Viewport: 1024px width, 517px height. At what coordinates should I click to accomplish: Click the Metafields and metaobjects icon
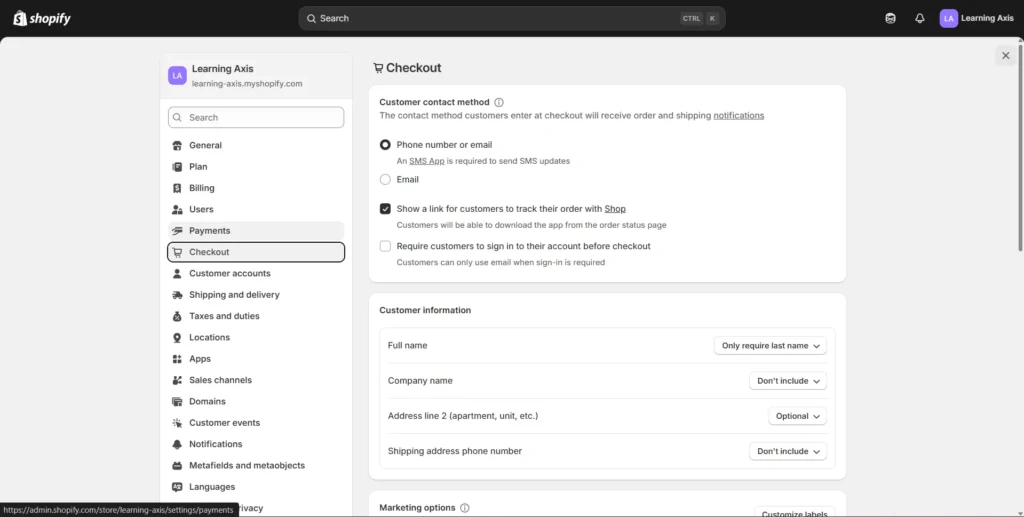[177, 465]
